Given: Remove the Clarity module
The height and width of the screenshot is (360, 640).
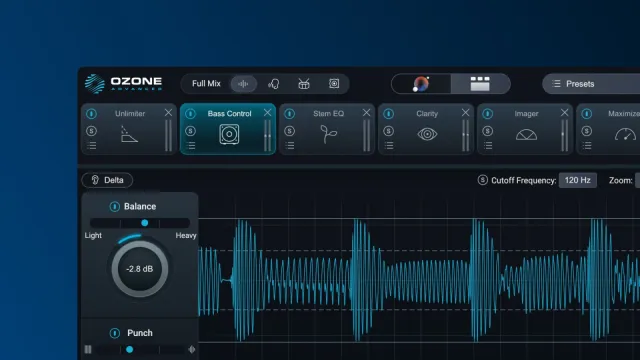Looking at the screenshot, I should coord(465,113).
